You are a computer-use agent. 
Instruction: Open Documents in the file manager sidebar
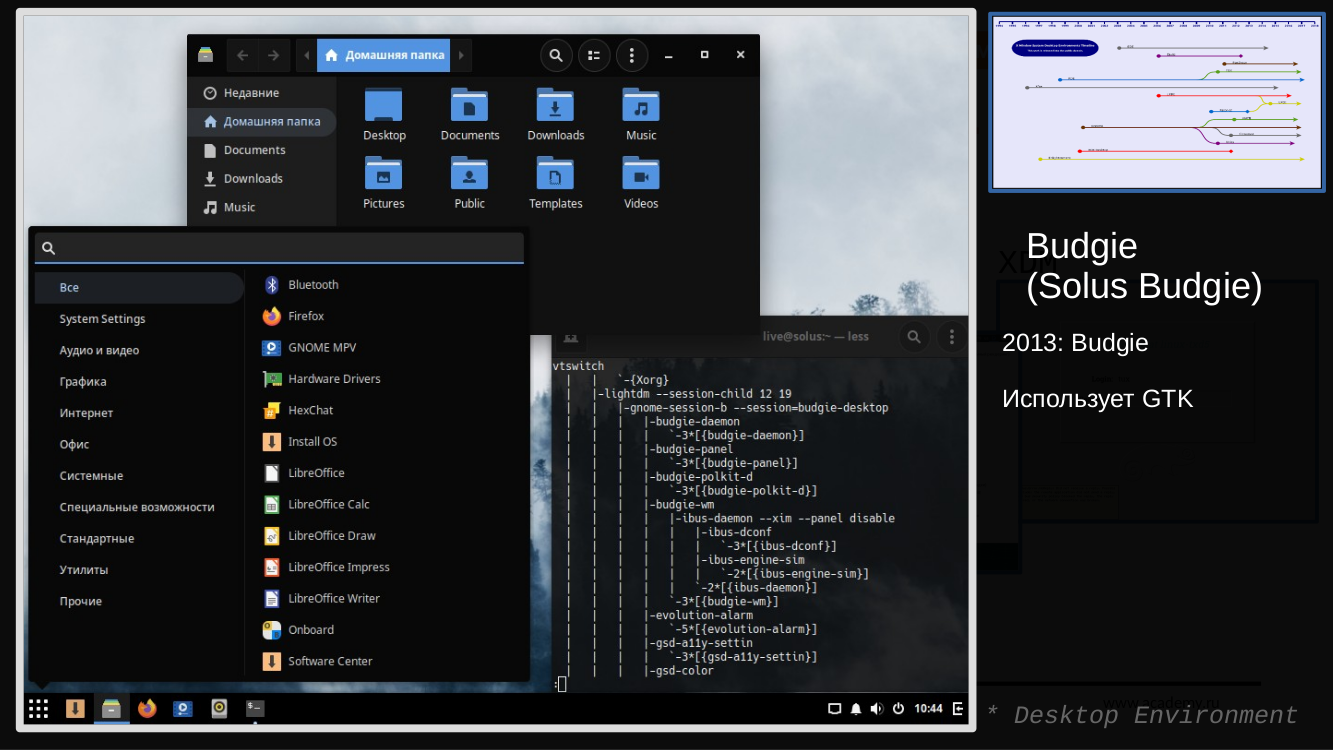pos(262,150)
